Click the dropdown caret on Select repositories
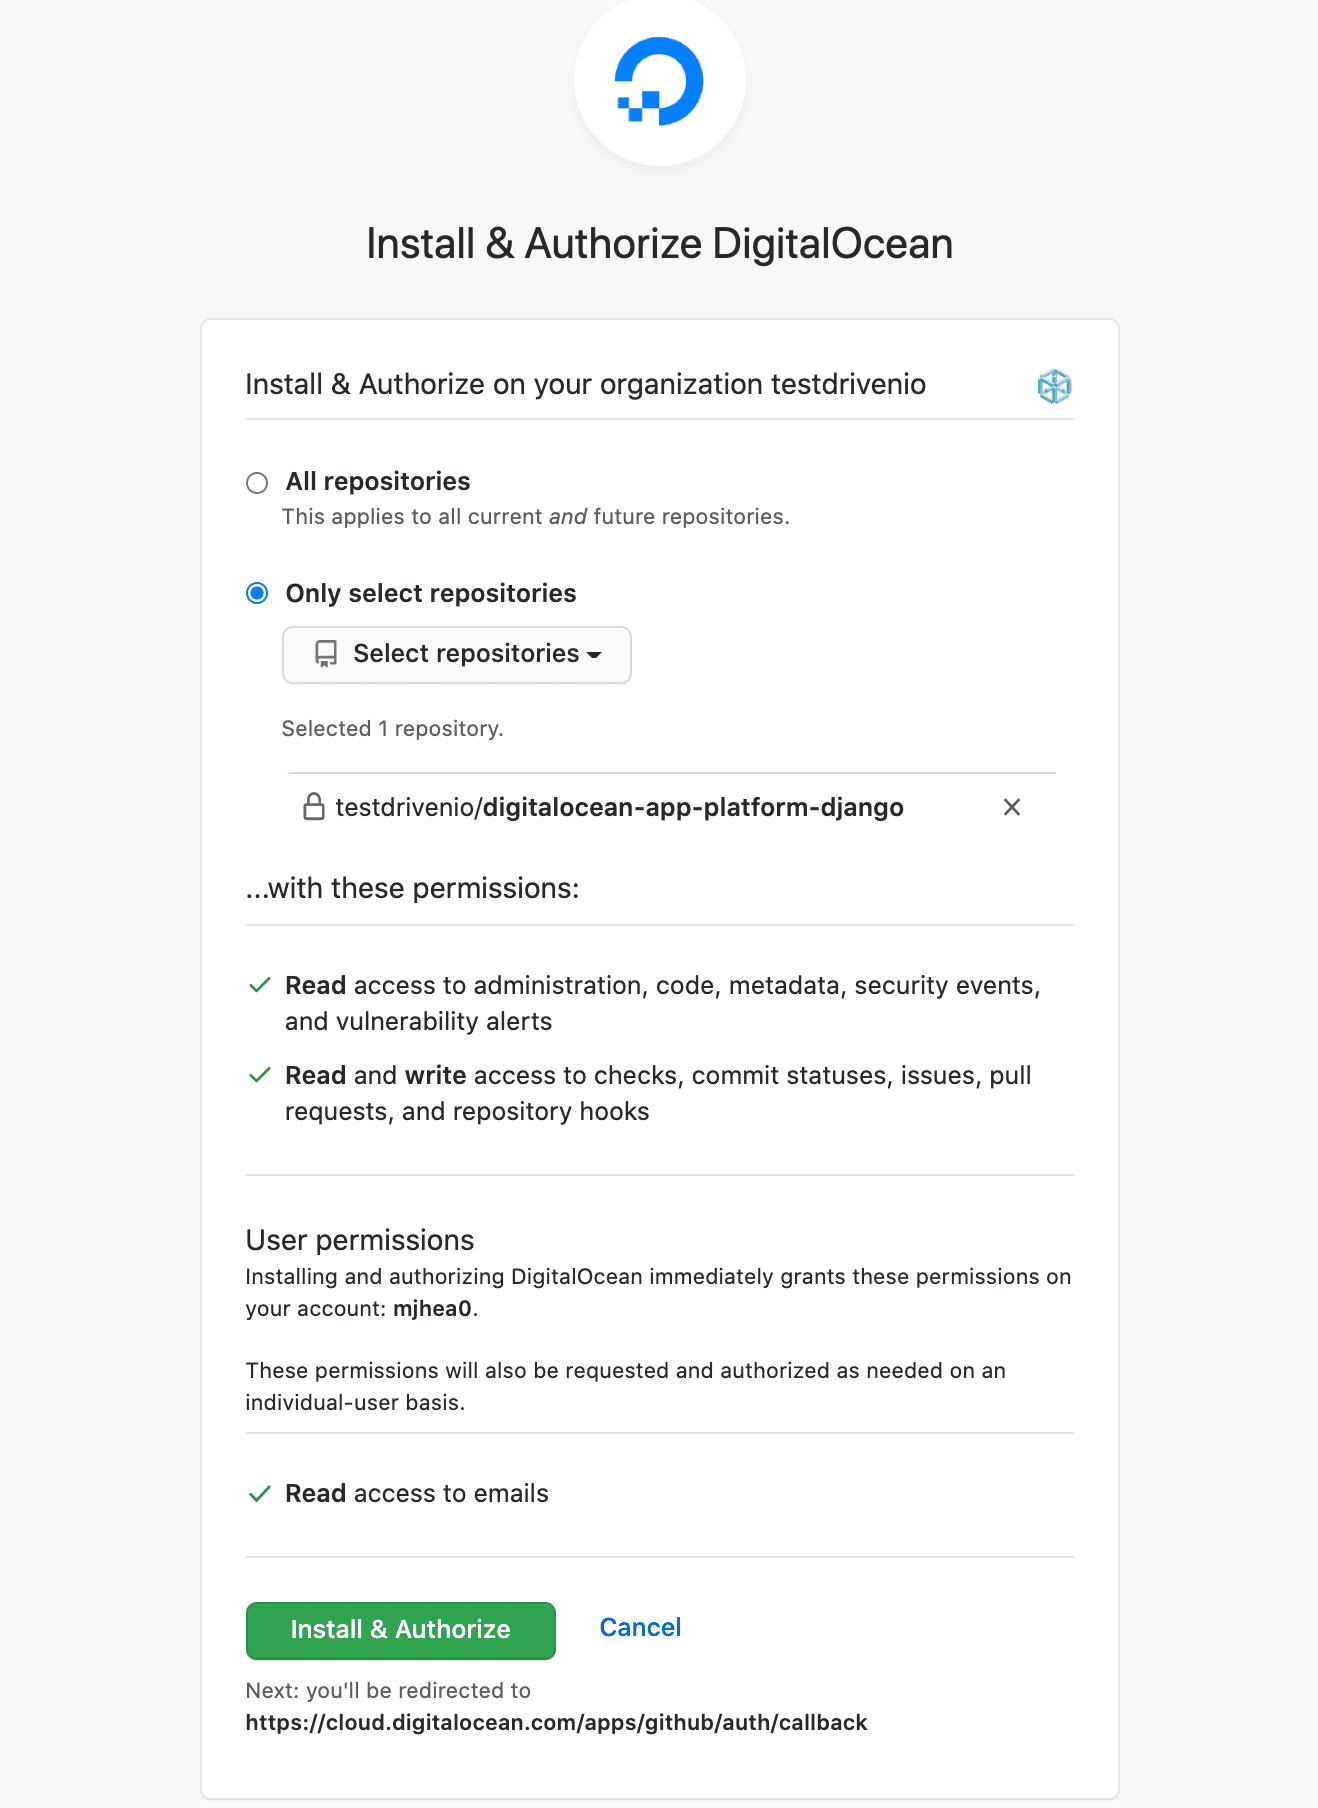1318x1808 pixels. (x=594, y=655)
